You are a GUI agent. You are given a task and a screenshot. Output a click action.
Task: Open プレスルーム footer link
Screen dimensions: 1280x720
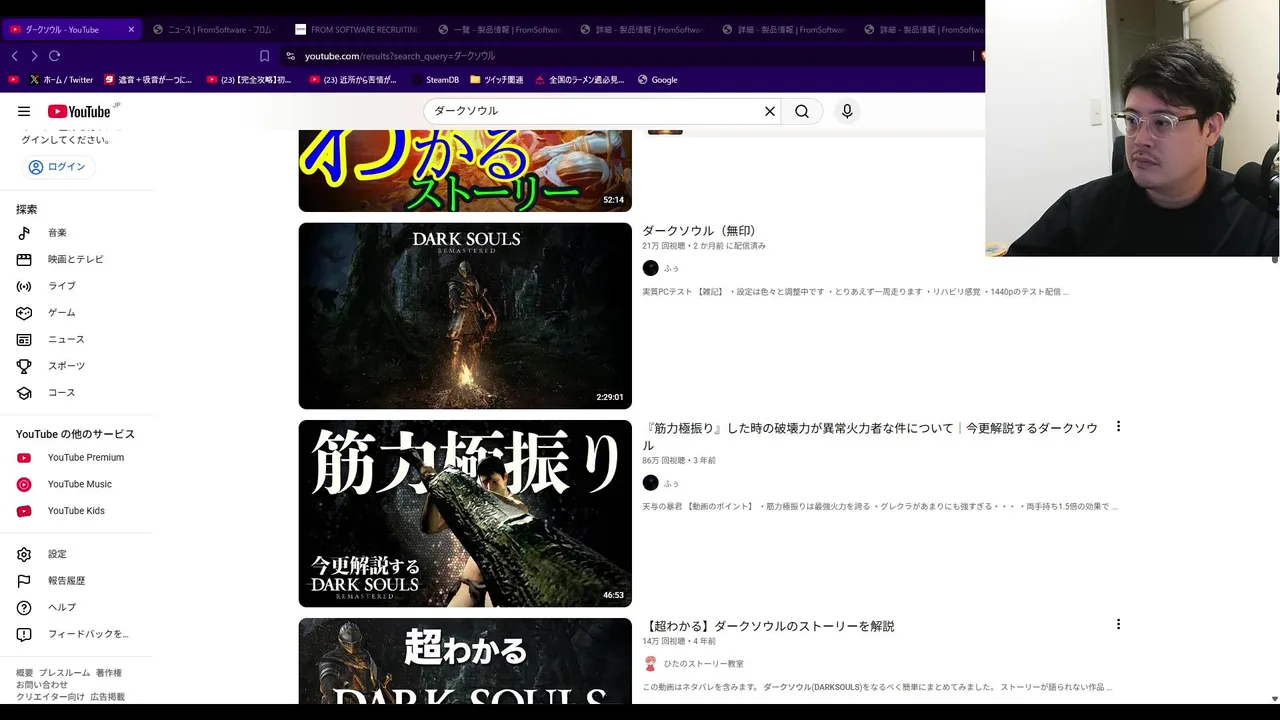tap(64, 673)
